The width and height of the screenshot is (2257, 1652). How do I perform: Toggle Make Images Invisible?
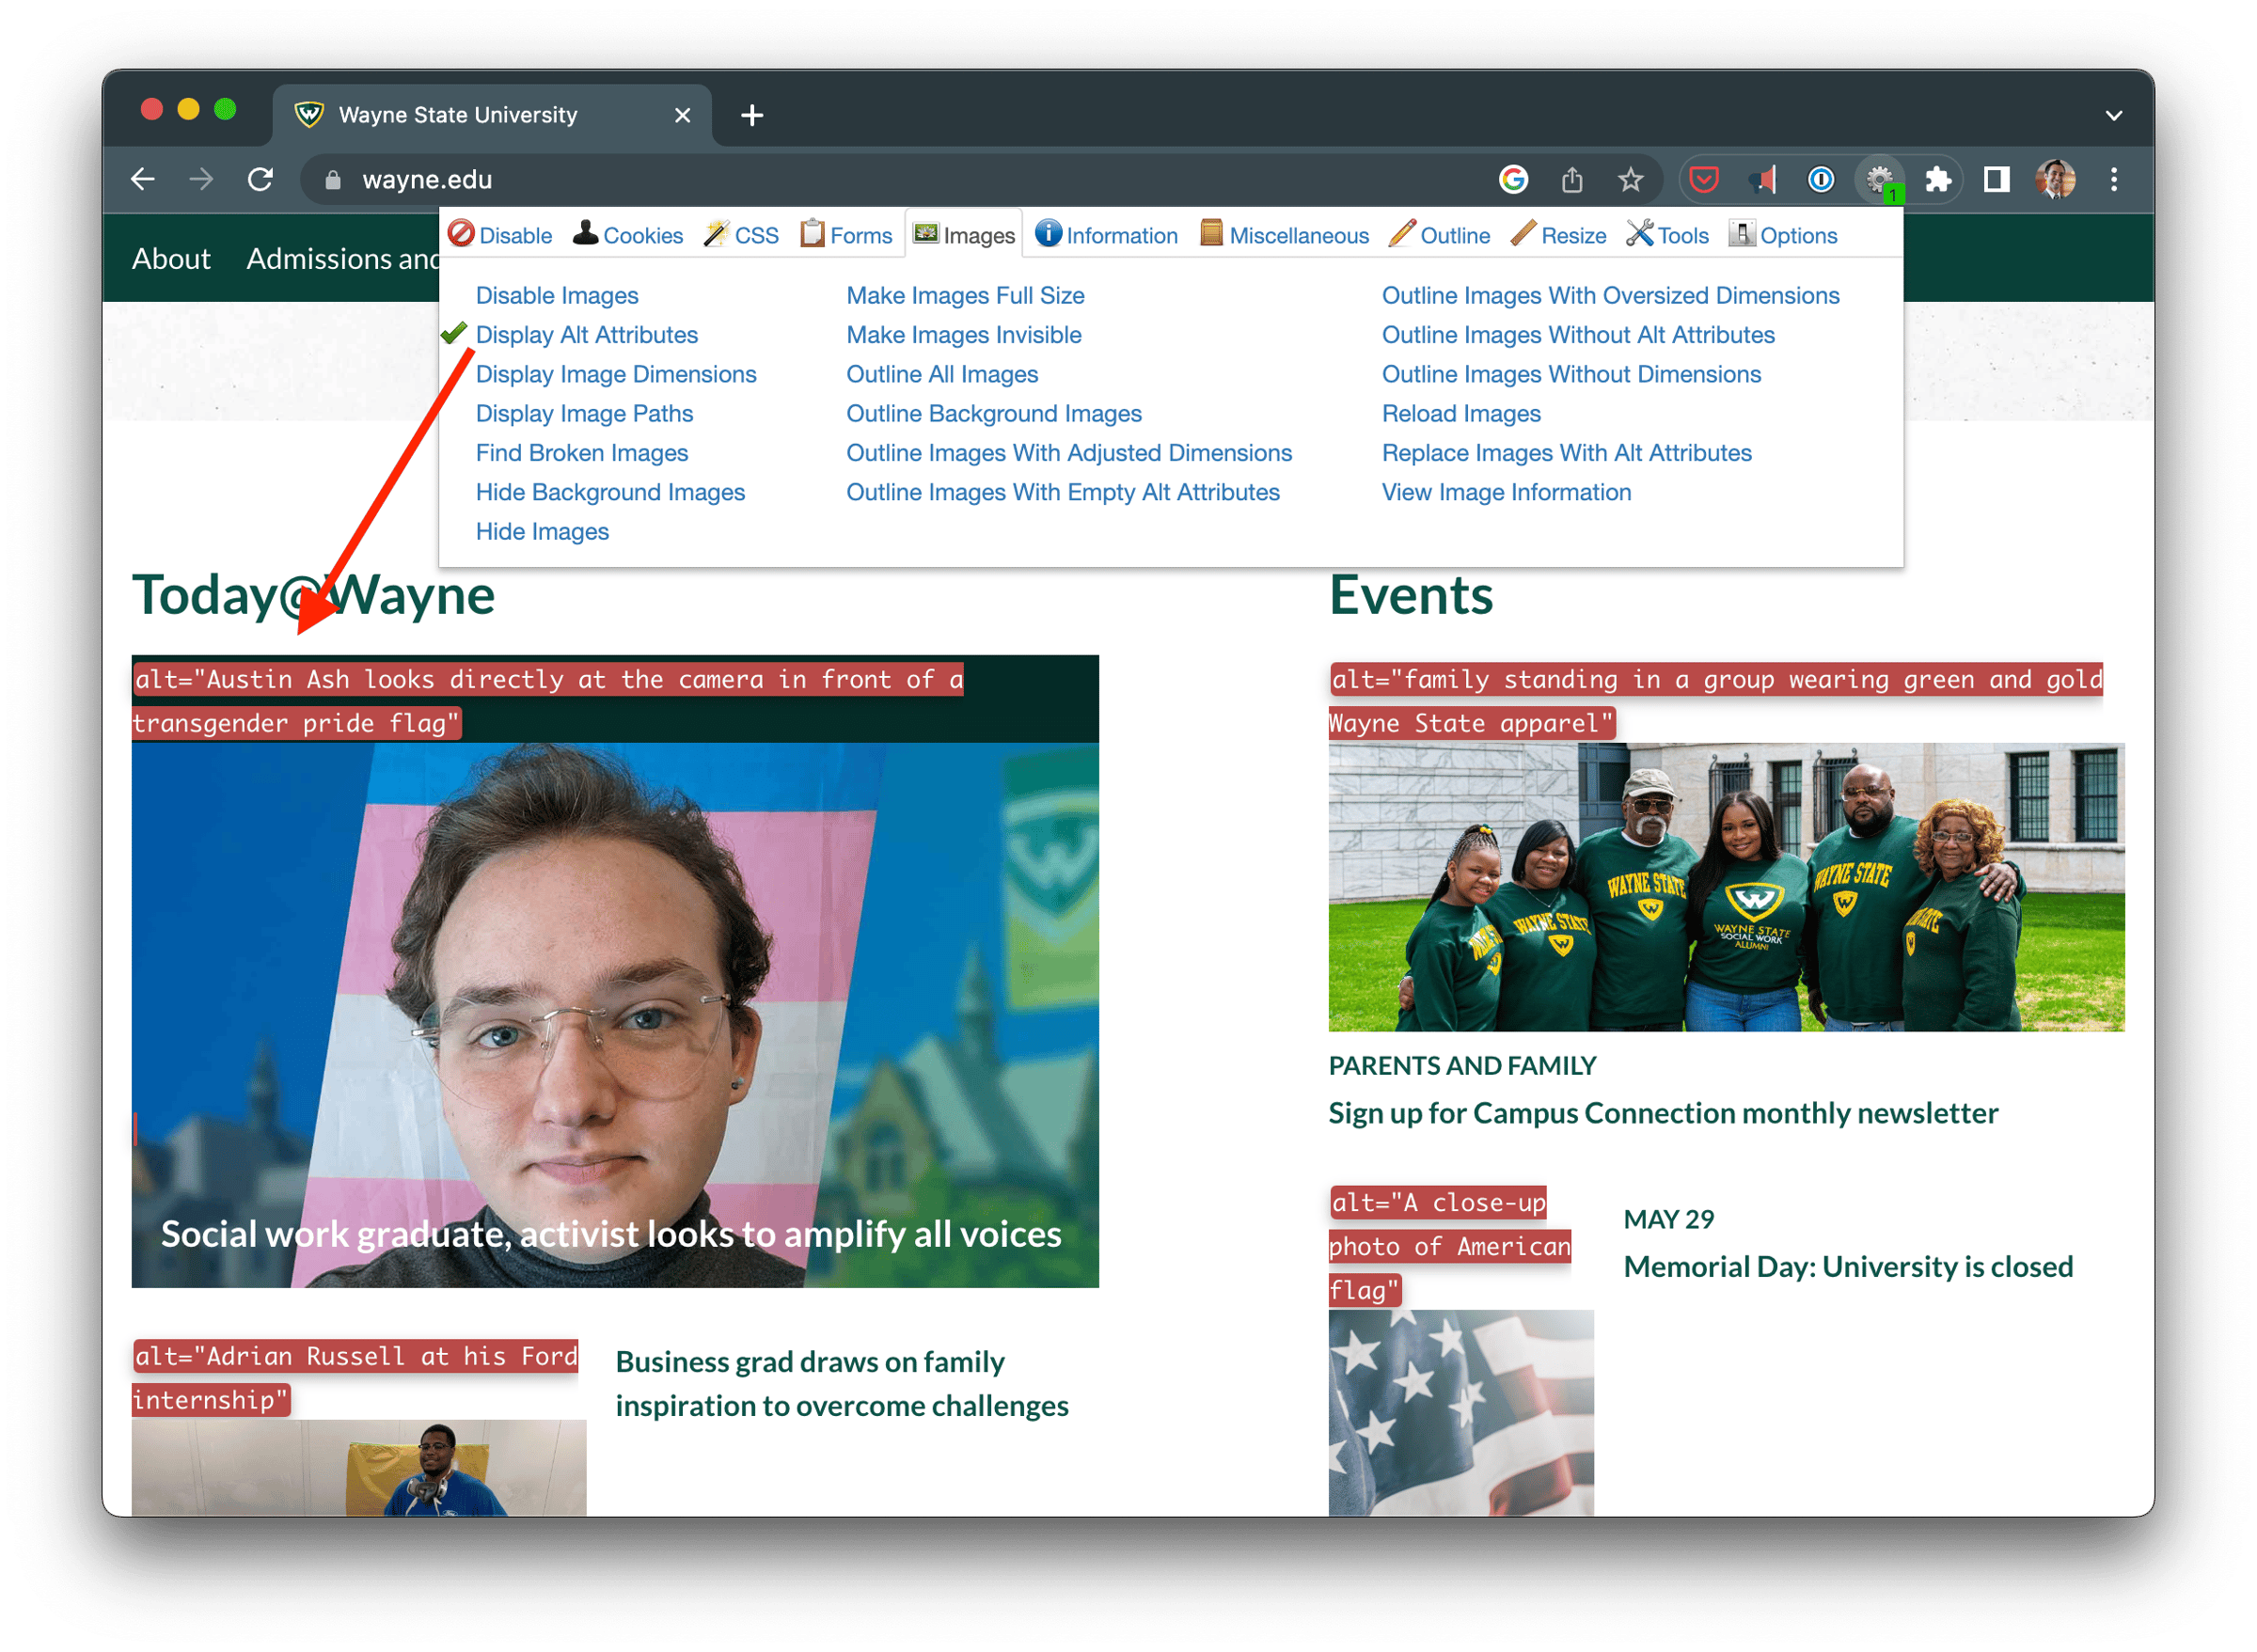963,335
